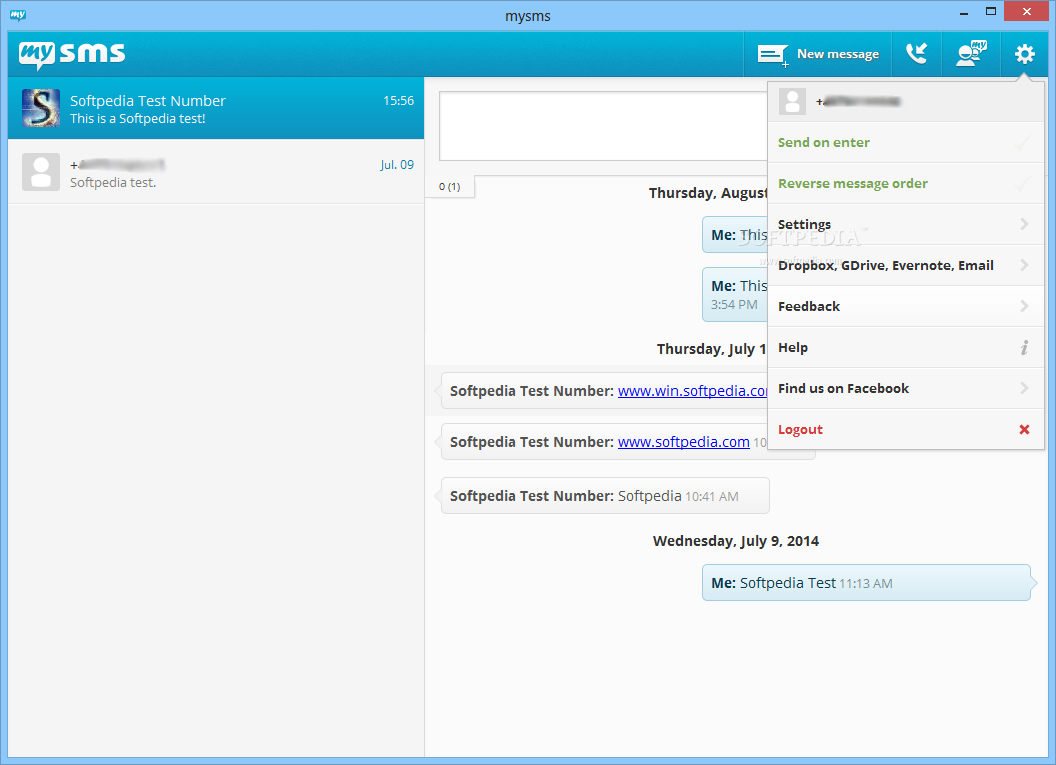1056x765 pixels.
Task: Open the contacts icon in the header
Action: [x=971, y=54]
